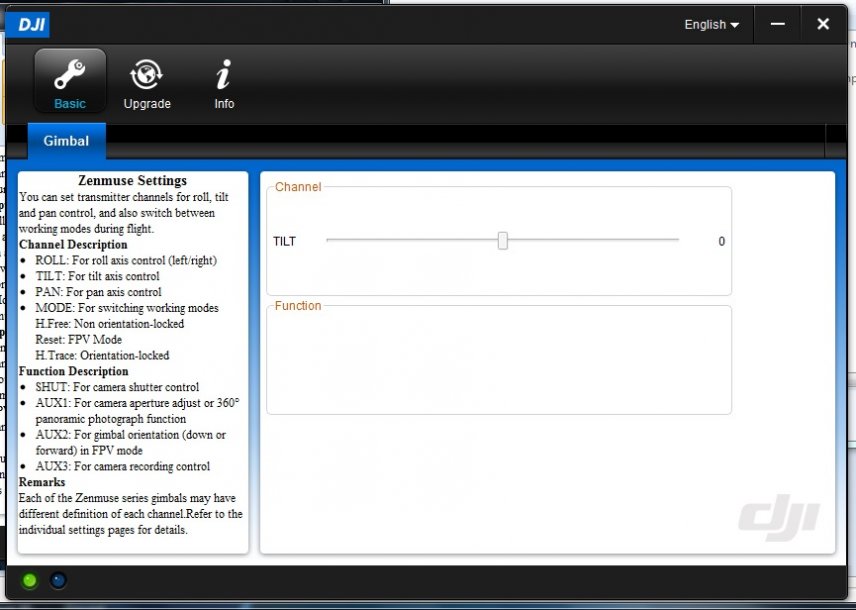Click the Channel group label

pos(298,187)
